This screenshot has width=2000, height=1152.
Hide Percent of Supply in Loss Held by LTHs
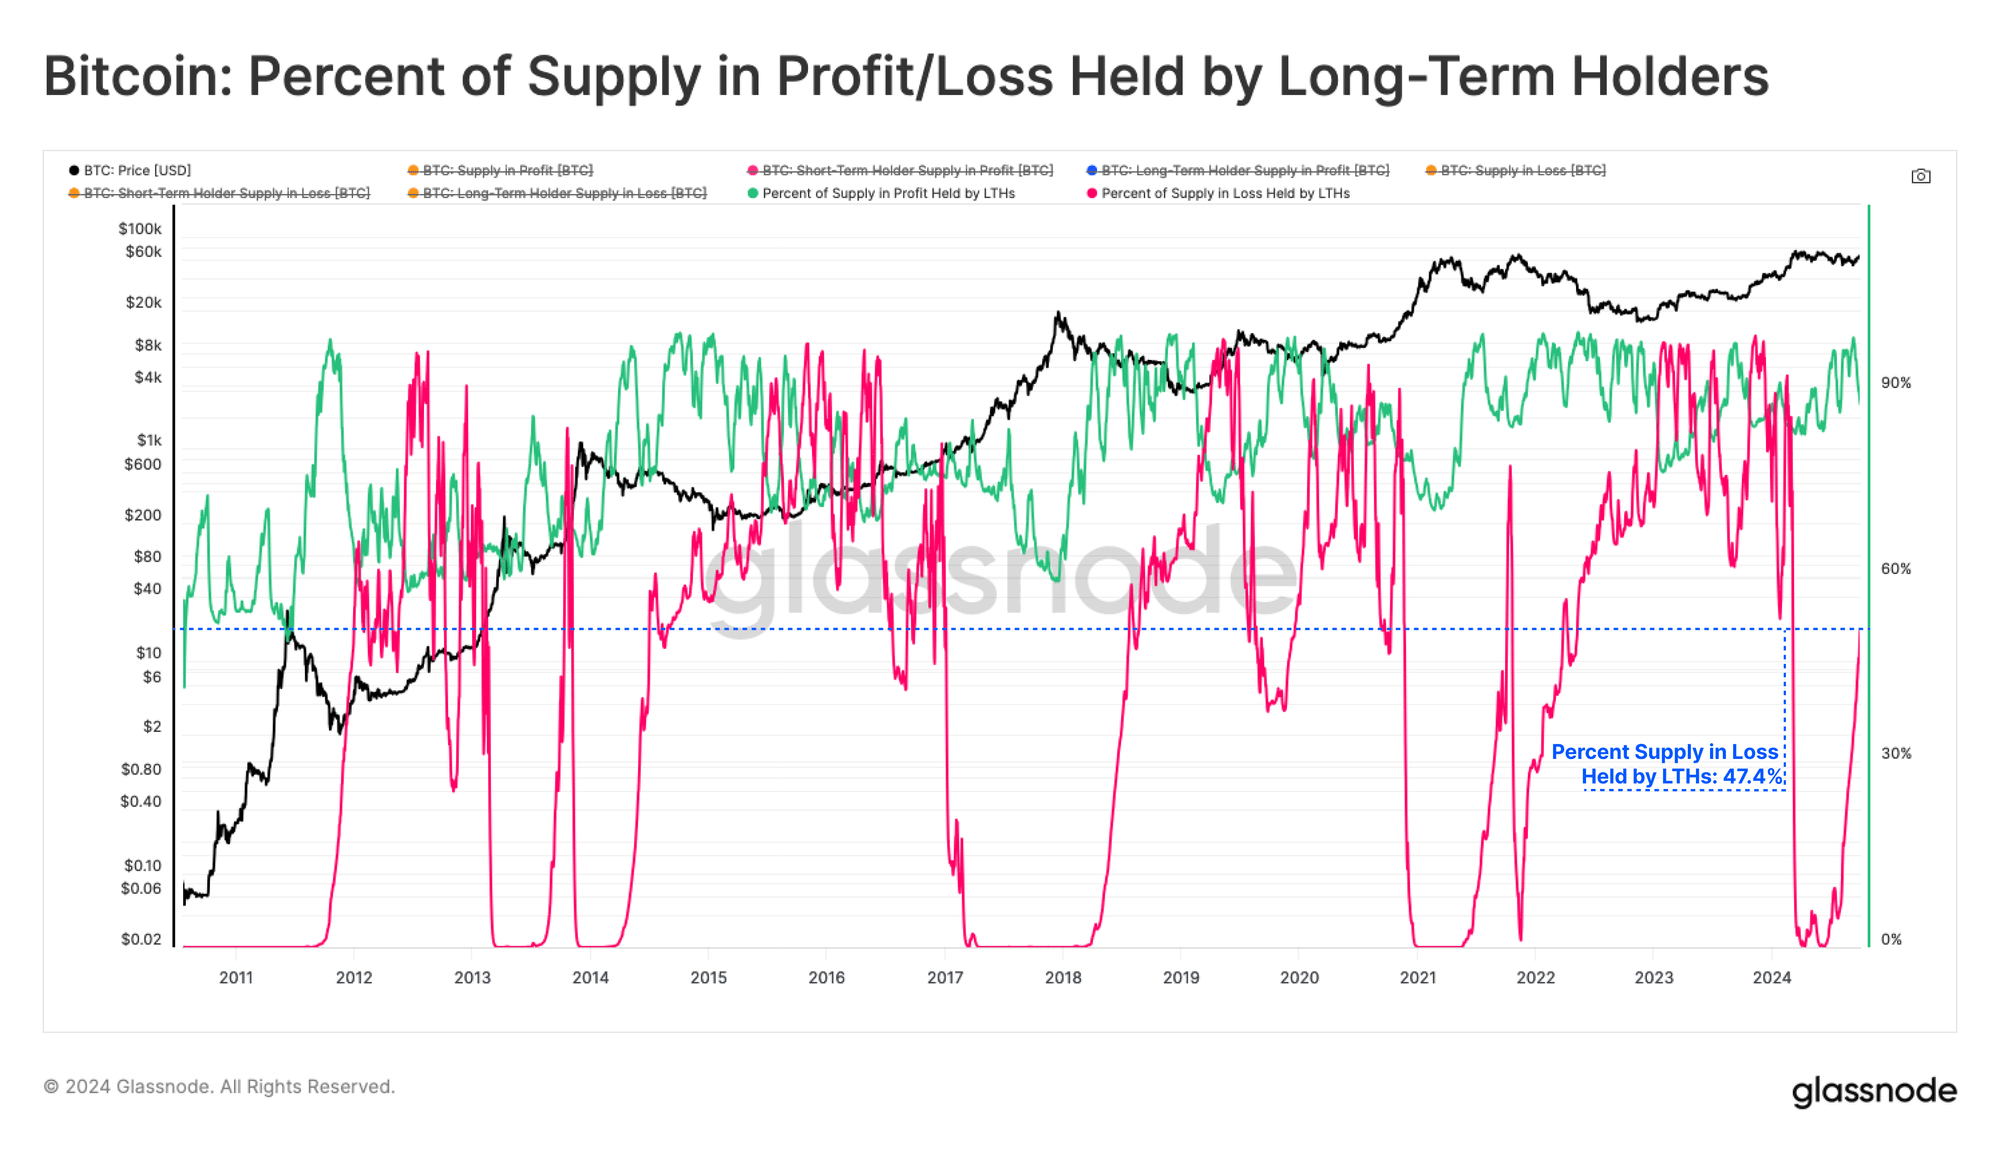coord(1225,194)
